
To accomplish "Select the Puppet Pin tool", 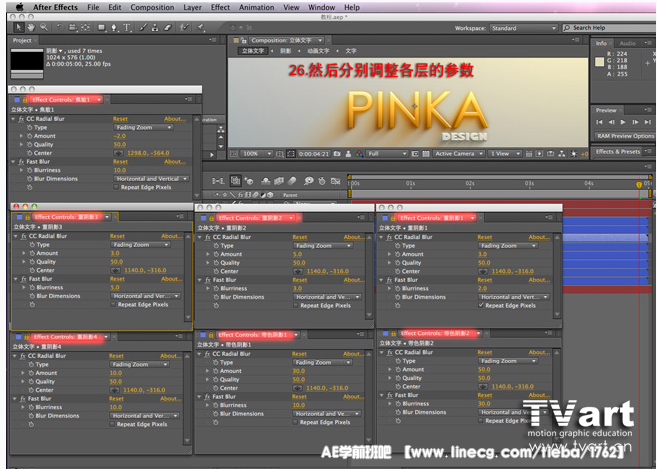I will 200,27.
